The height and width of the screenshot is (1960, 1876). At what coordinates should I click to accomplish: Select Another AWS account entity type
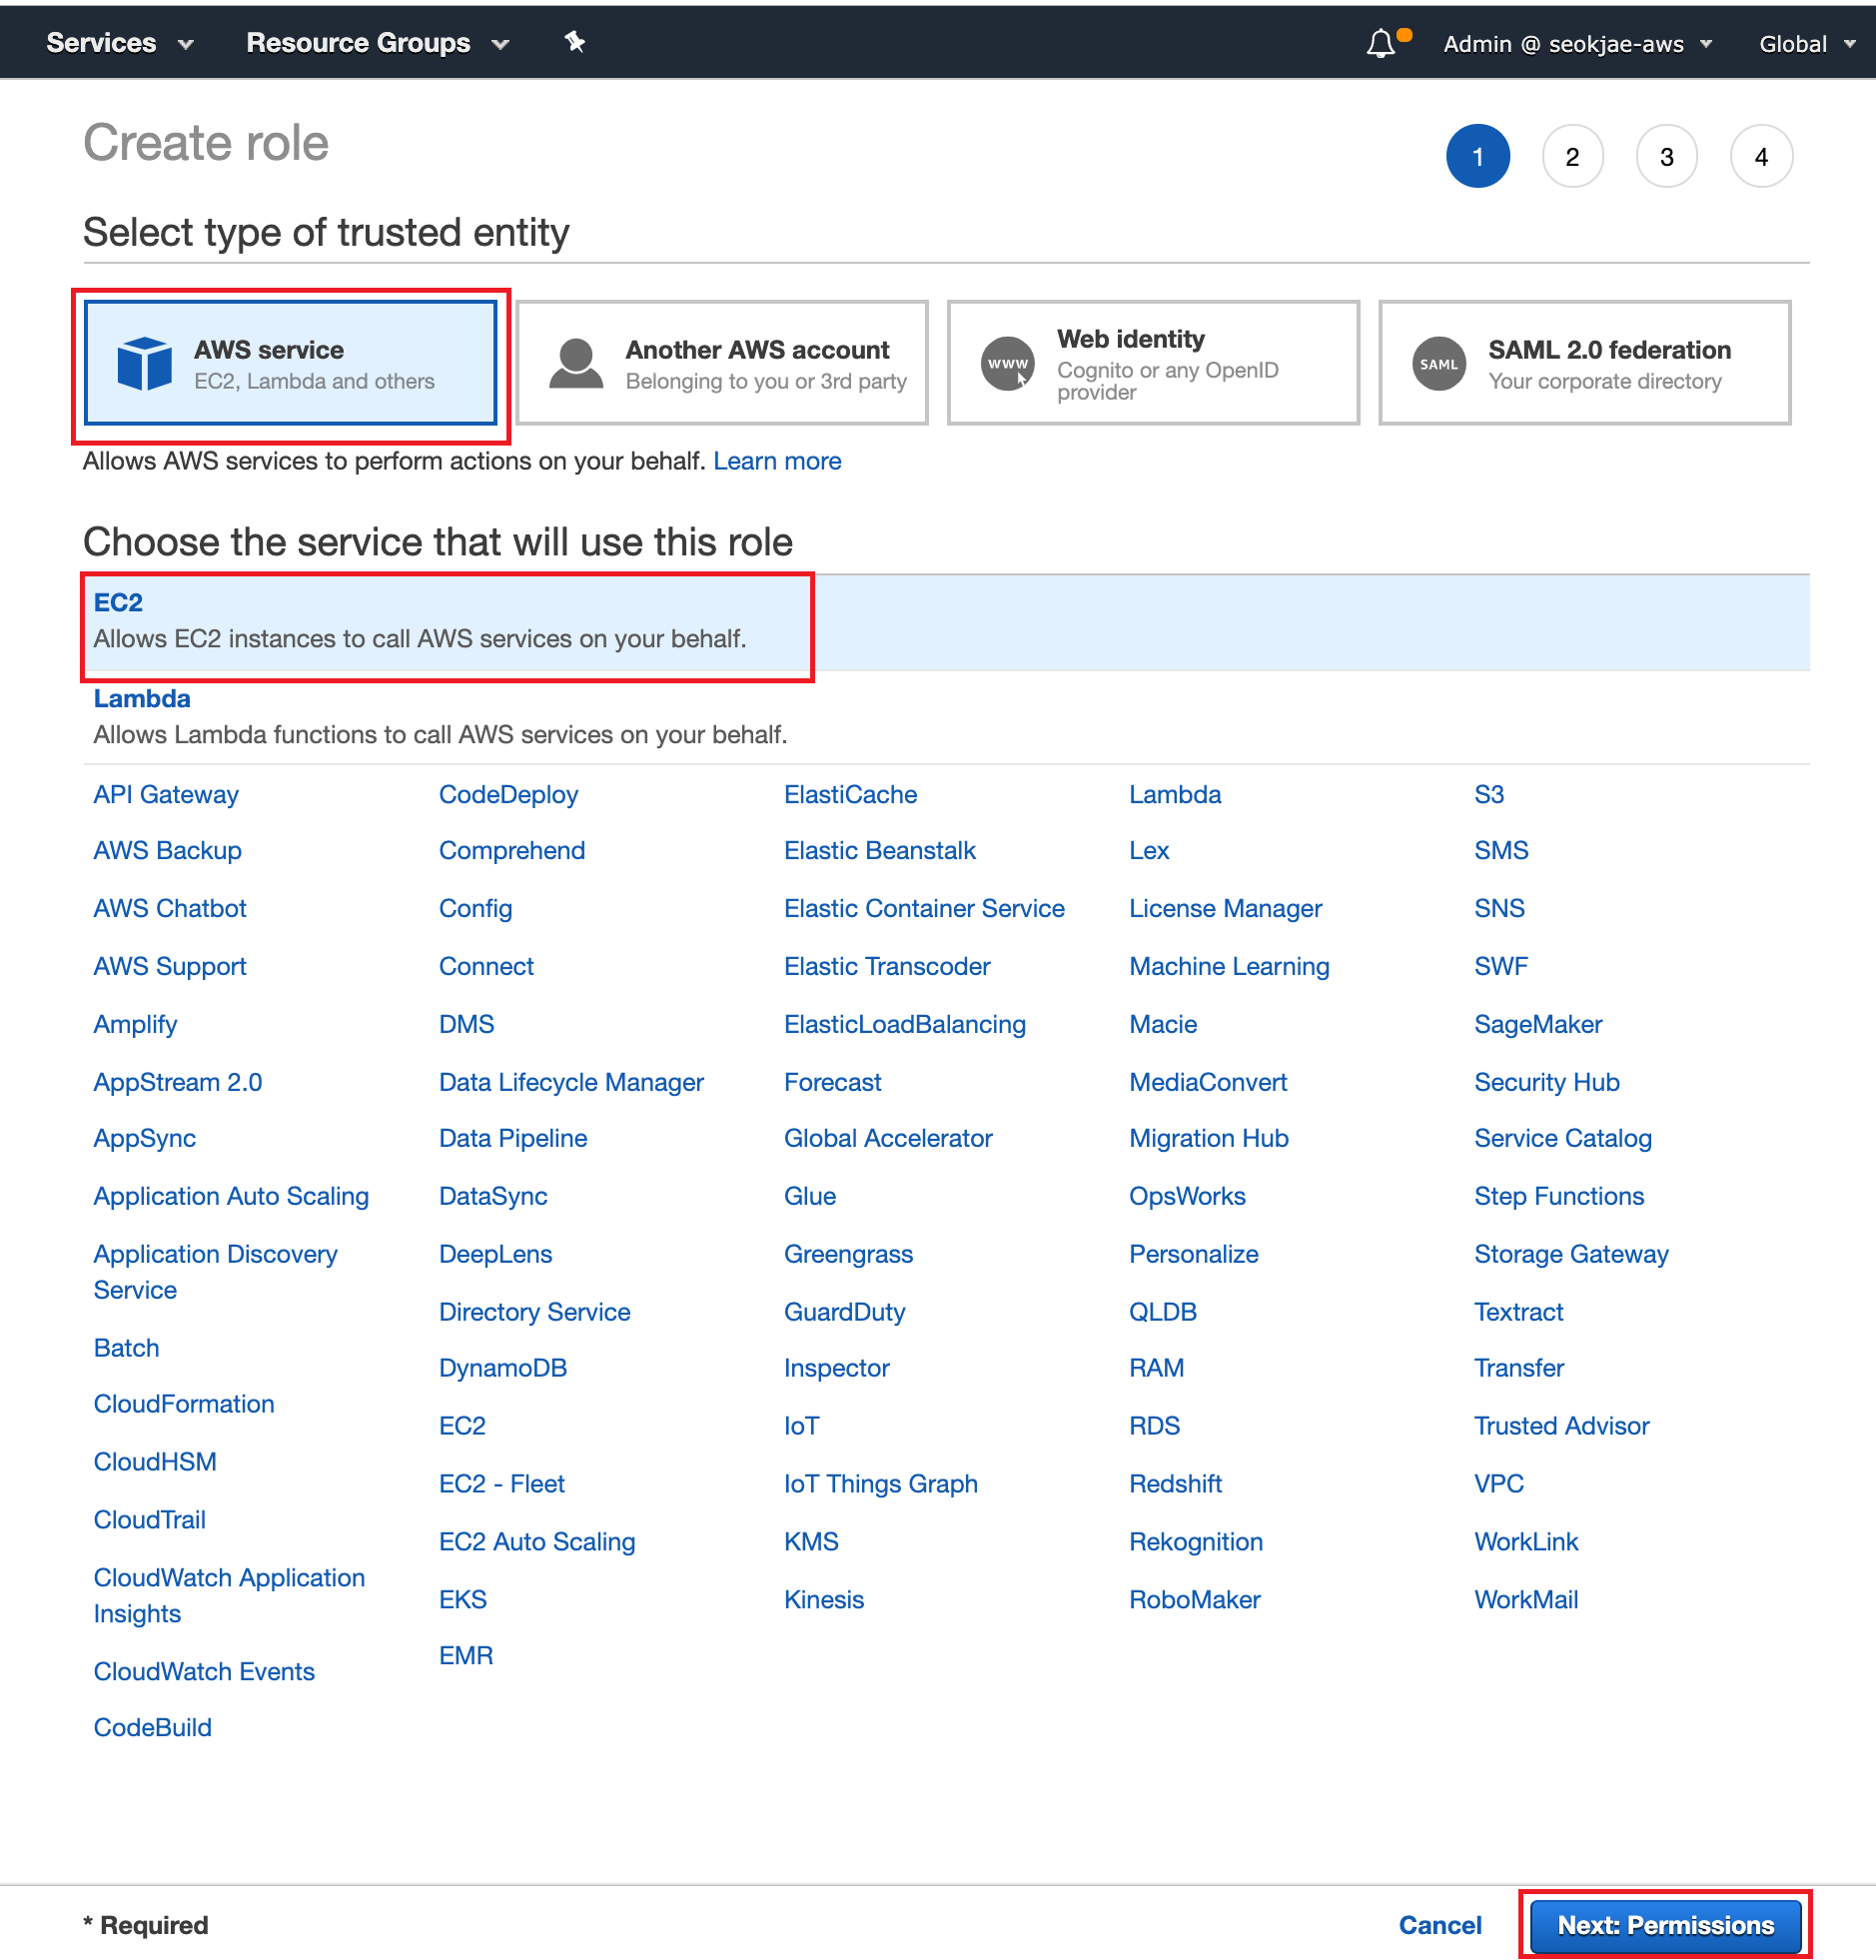pos(722,364)
